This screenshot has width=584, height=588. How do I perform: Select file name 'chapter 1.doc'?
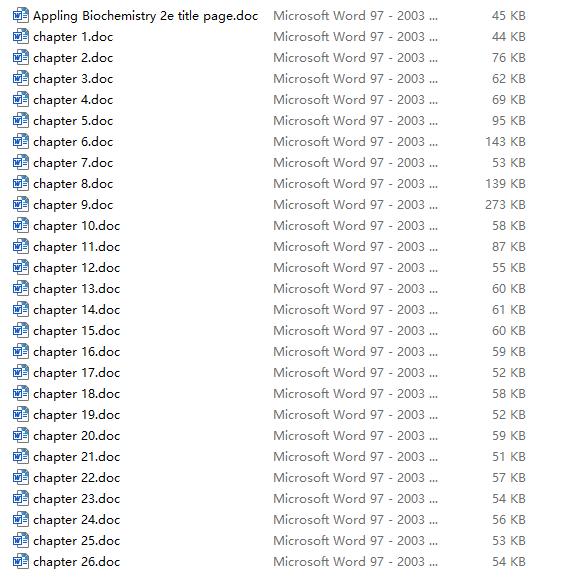73,37
